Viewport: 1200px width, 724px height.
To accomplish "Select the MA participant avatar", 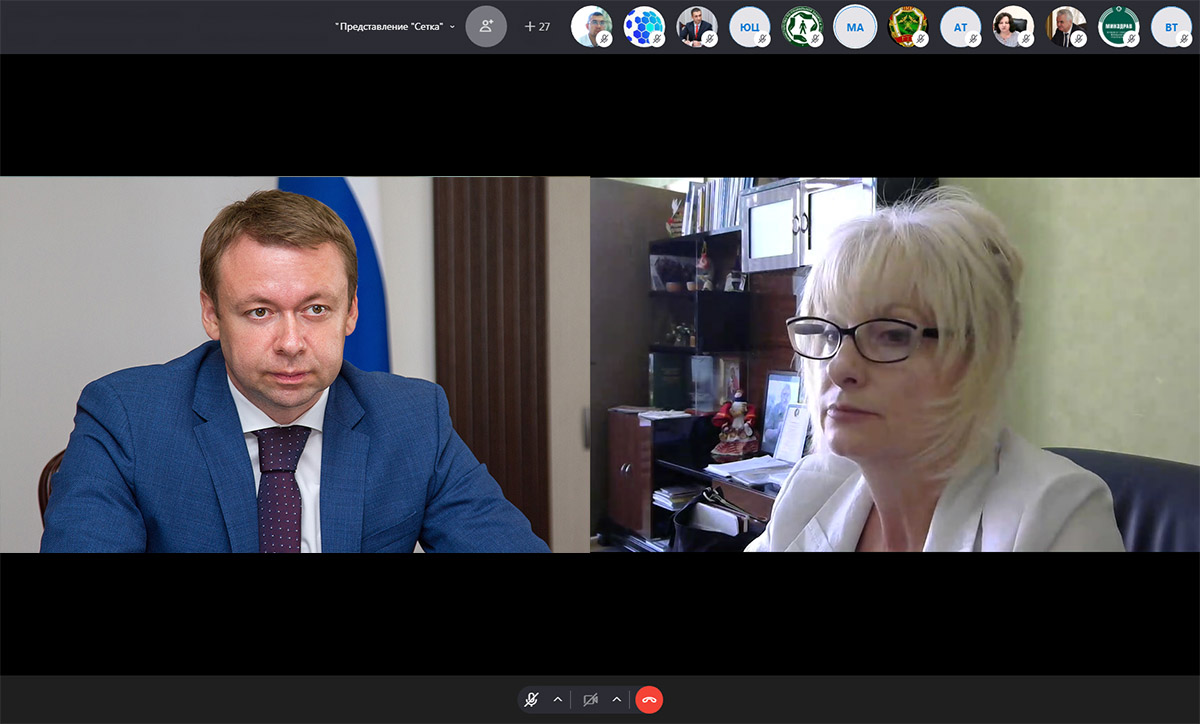I will pyautogui.click(x=855, y=27).
